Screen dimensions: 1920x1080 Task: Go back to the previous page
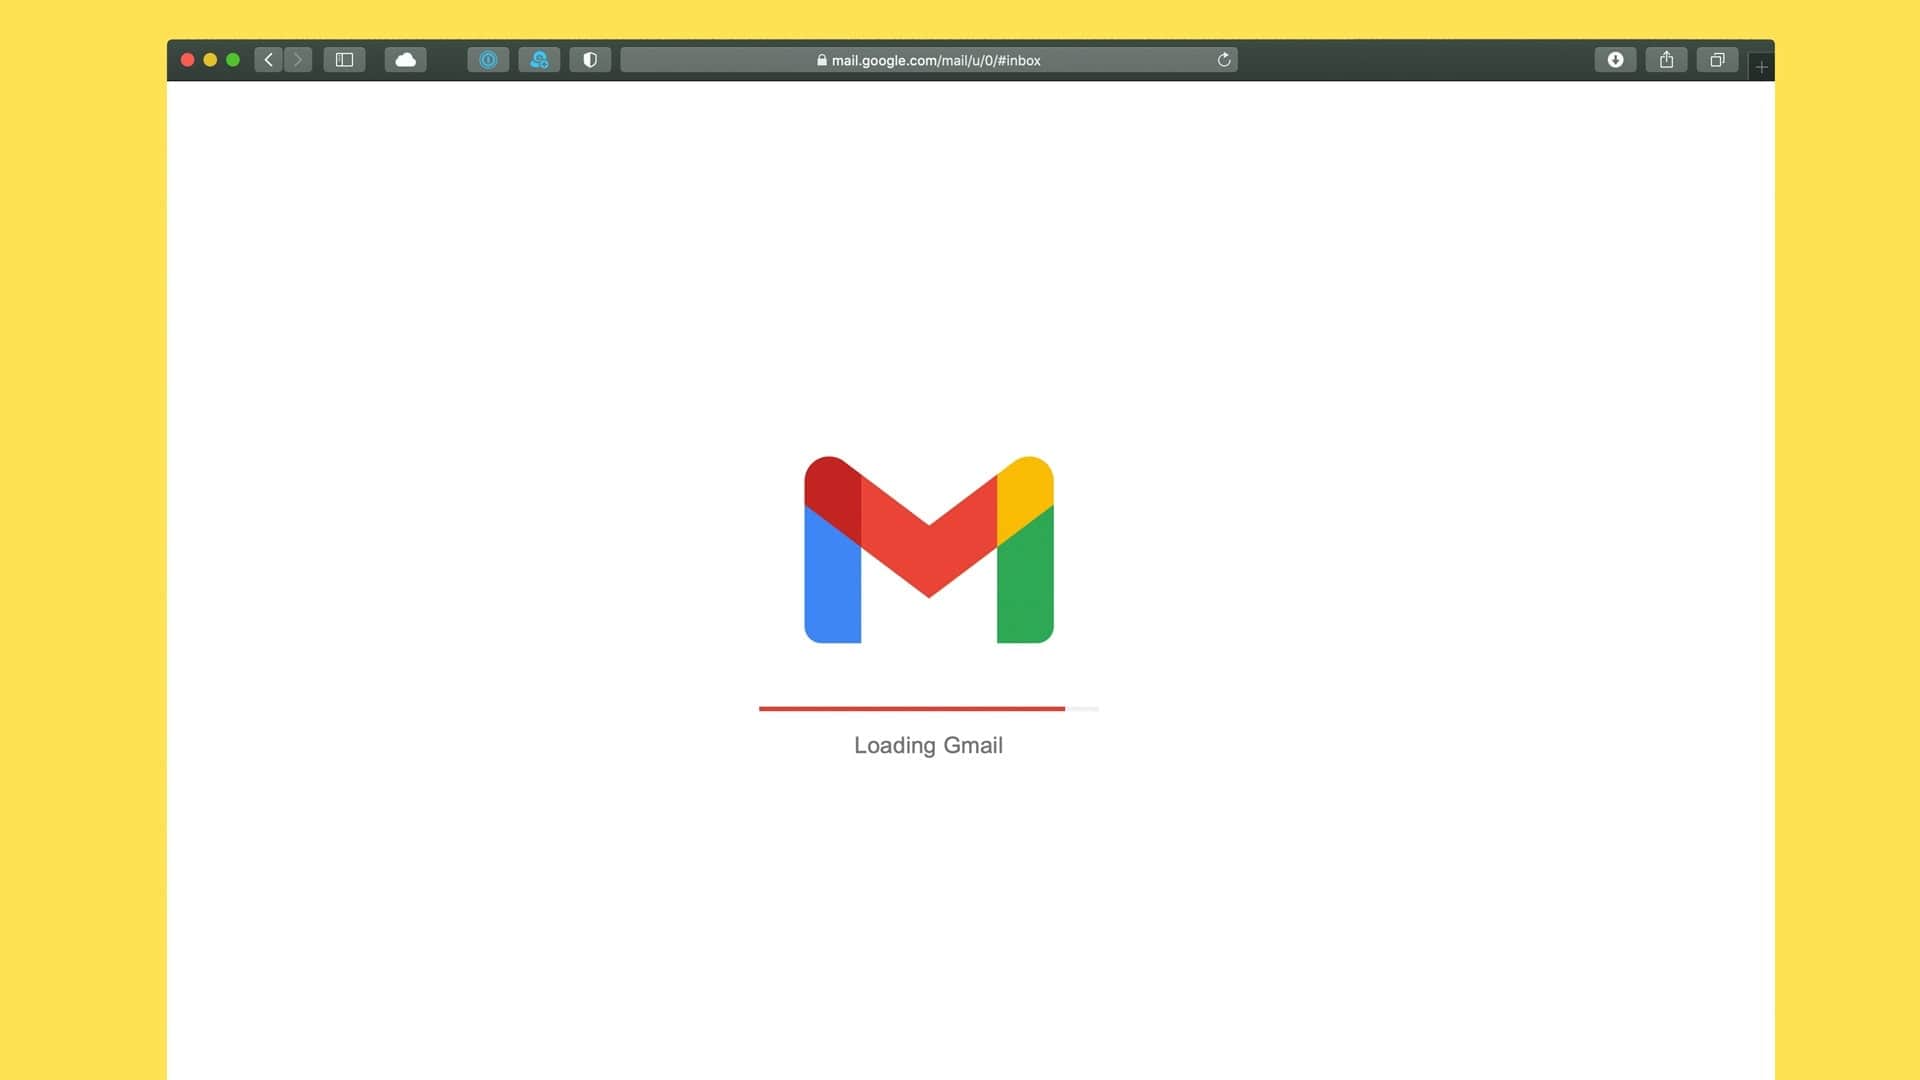(268, 60)
